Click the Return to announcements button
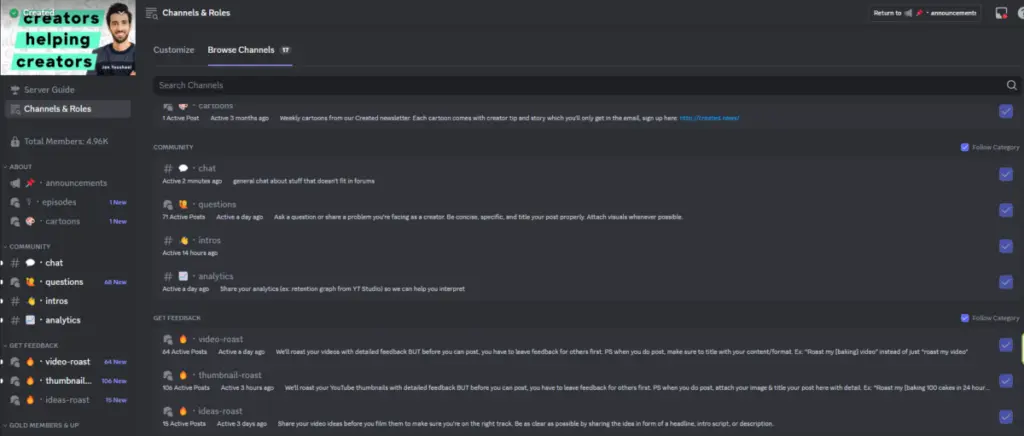This screenshot has width=1024, height=436. coord(923,13)
